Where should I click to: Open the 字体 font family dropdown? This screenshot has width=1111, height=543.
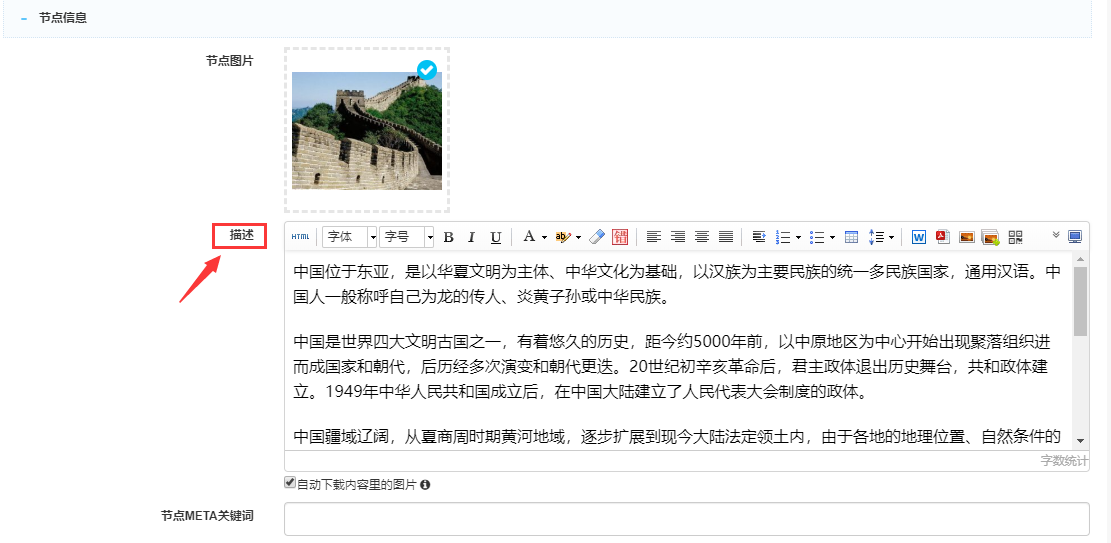349,237
